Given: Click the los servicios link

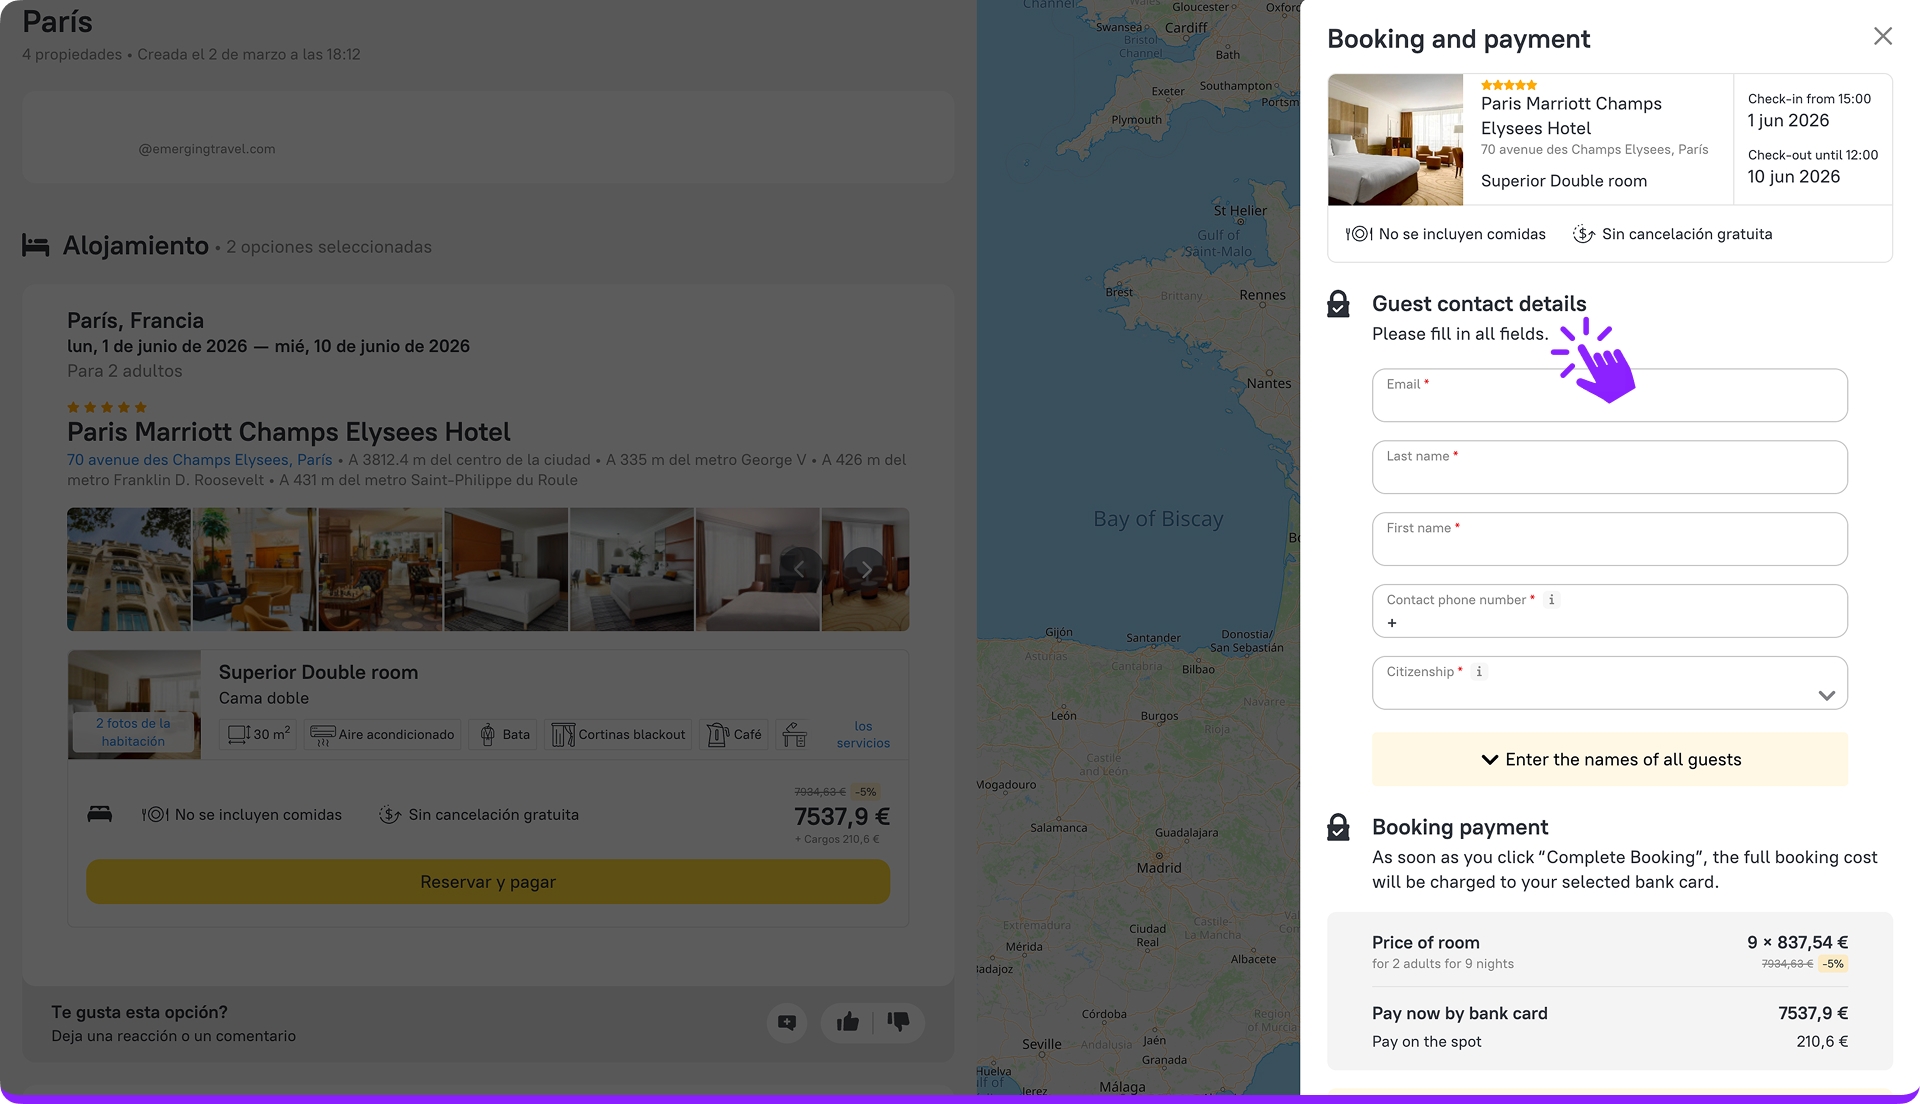Looking at the screenshot, I should (863, 735).
